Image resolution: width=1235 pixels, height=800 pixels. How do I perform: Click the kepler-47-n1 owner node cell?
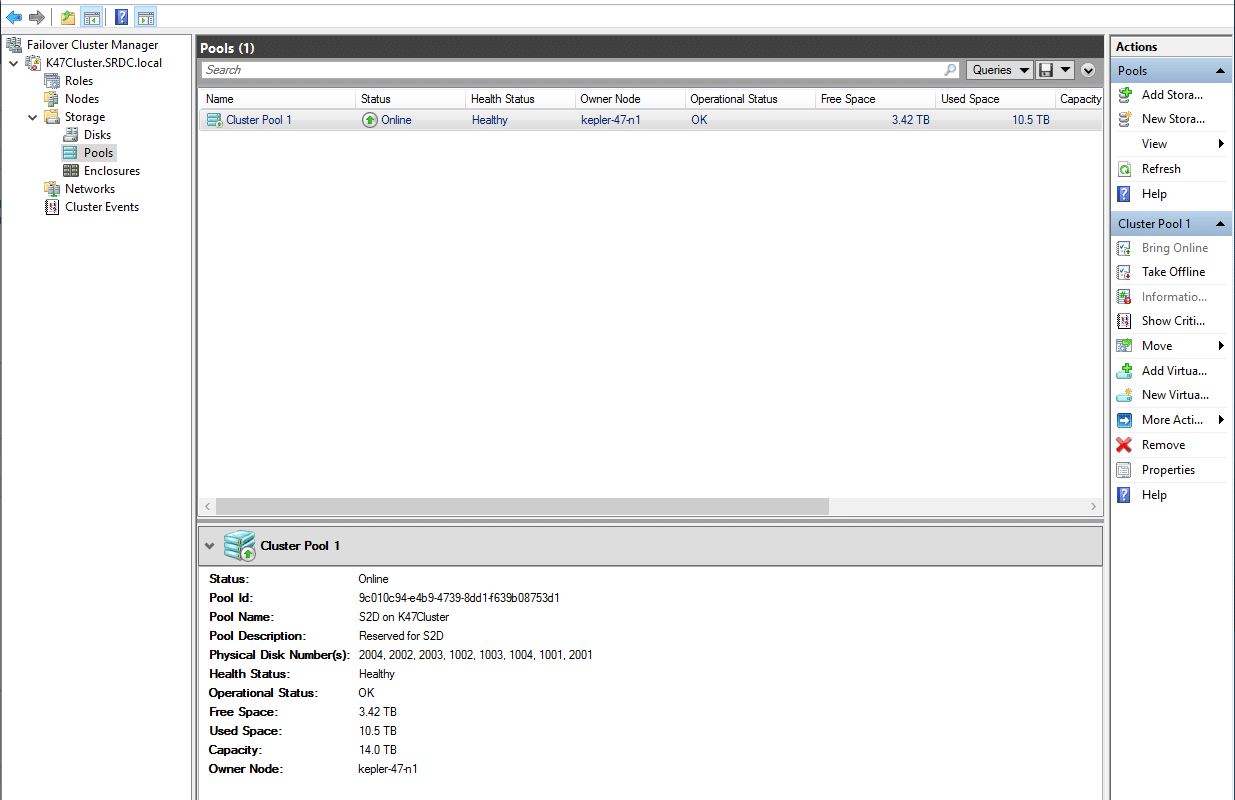coord(610,120)
